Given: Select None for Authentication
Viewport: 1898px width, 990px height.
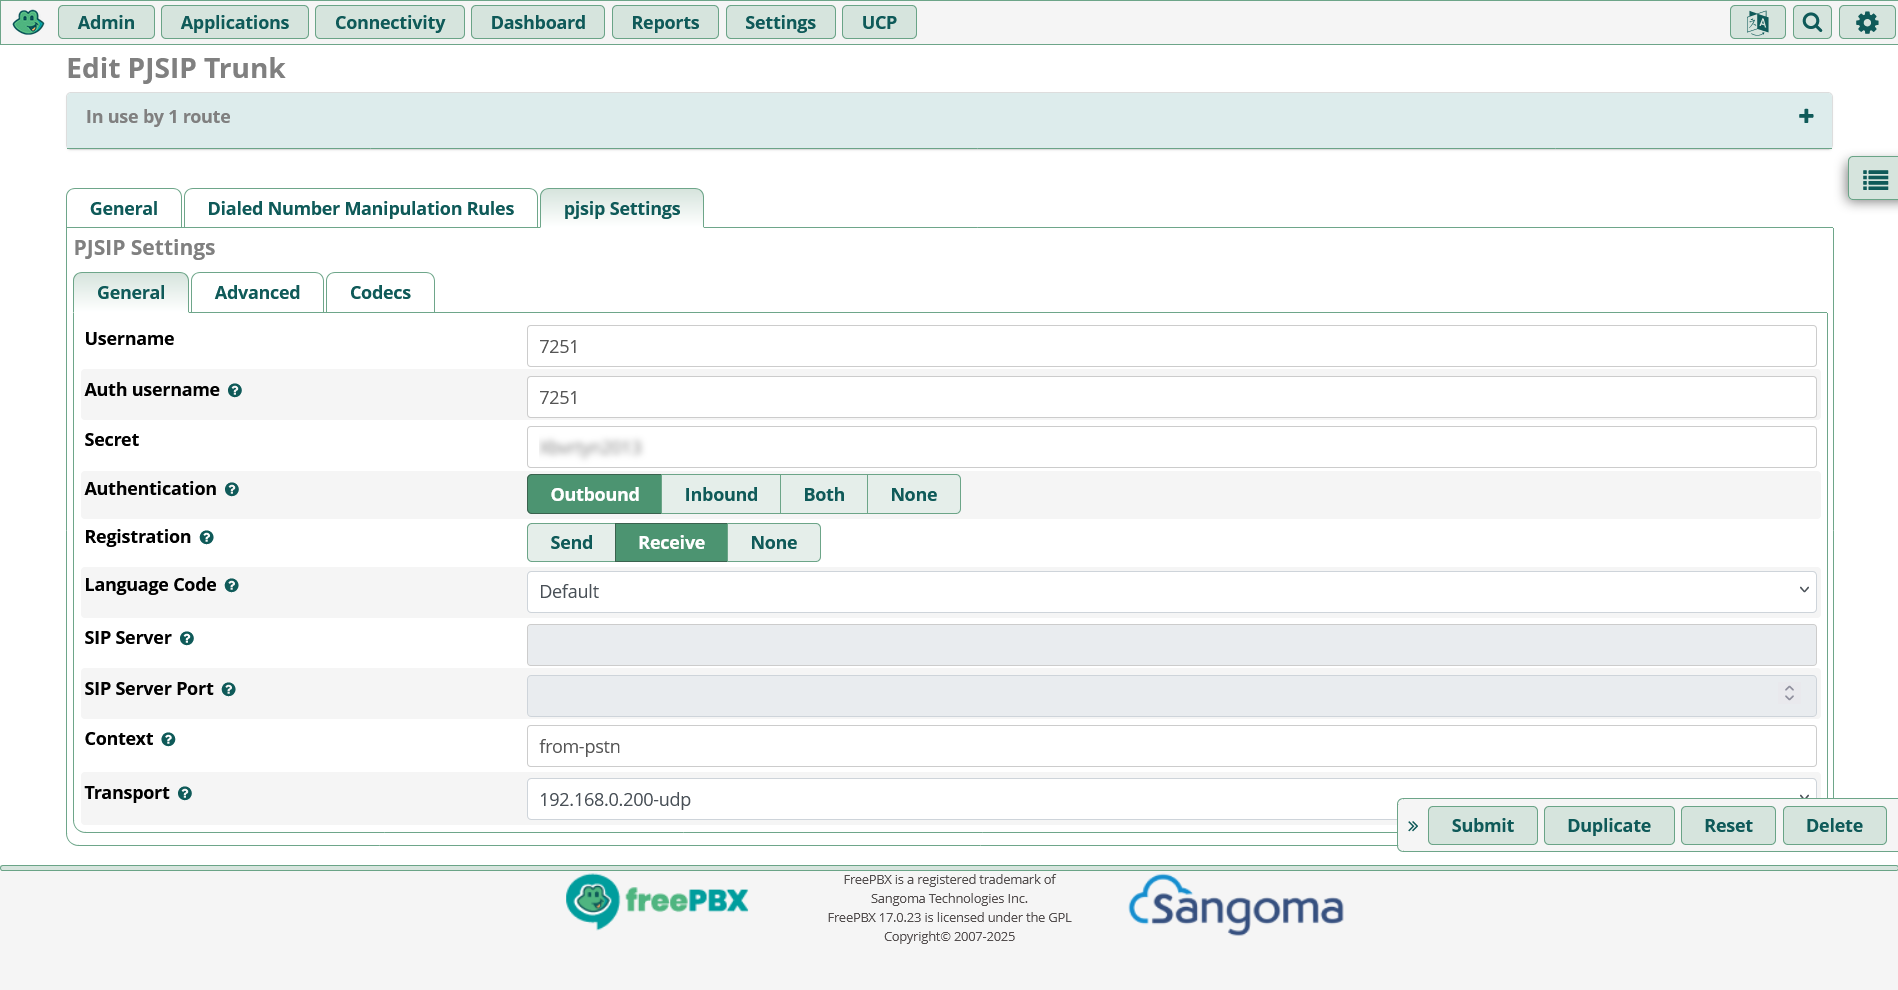Looking at the screenshot, I should [x=913, y=495].
